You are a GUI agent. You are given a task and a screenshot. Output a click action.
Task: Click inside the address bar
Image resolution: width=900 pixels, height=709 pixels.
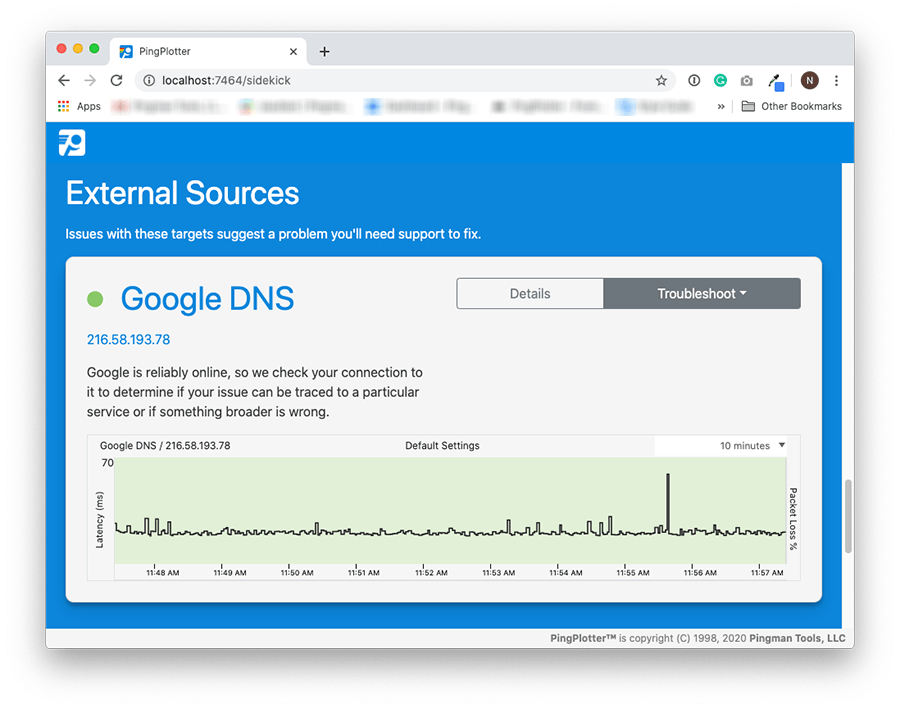pos(300,80)
